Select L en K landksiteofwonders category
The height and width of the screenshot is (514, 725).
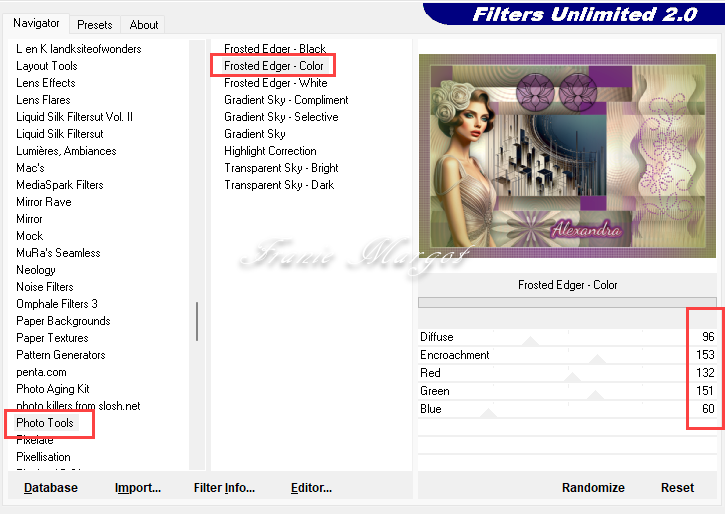(79, 49)
